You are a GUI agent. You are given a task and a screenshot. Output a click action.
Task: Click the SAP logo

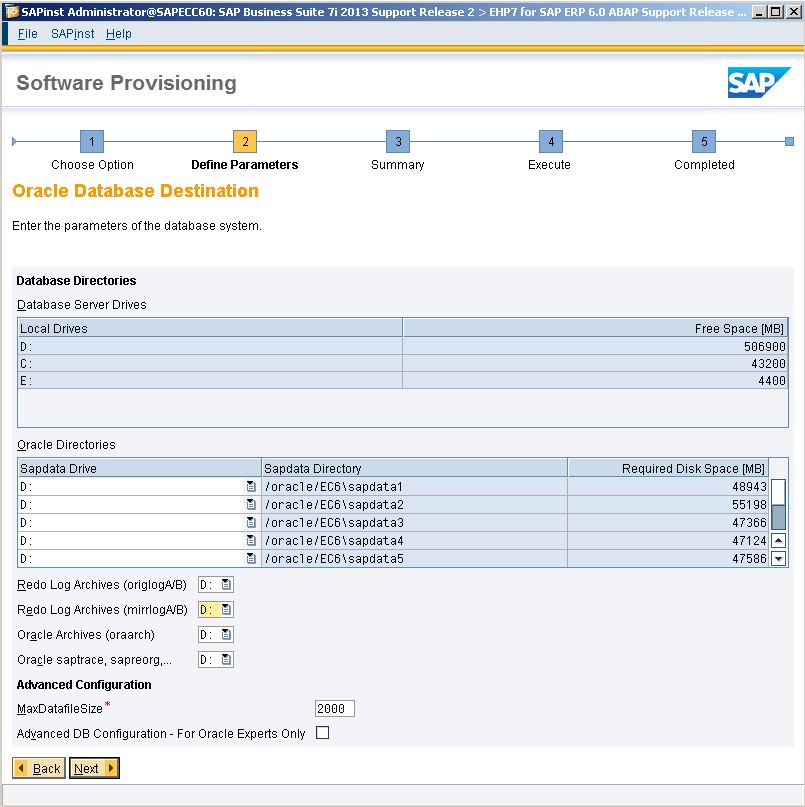pyautogui.click(x=759, y=82)
